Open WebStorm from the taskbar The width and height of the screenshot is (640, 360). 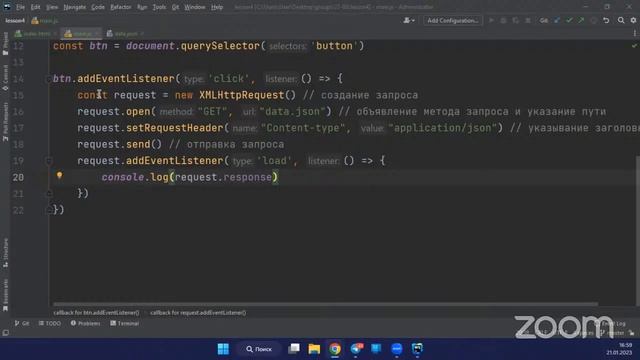coord(417,349)
